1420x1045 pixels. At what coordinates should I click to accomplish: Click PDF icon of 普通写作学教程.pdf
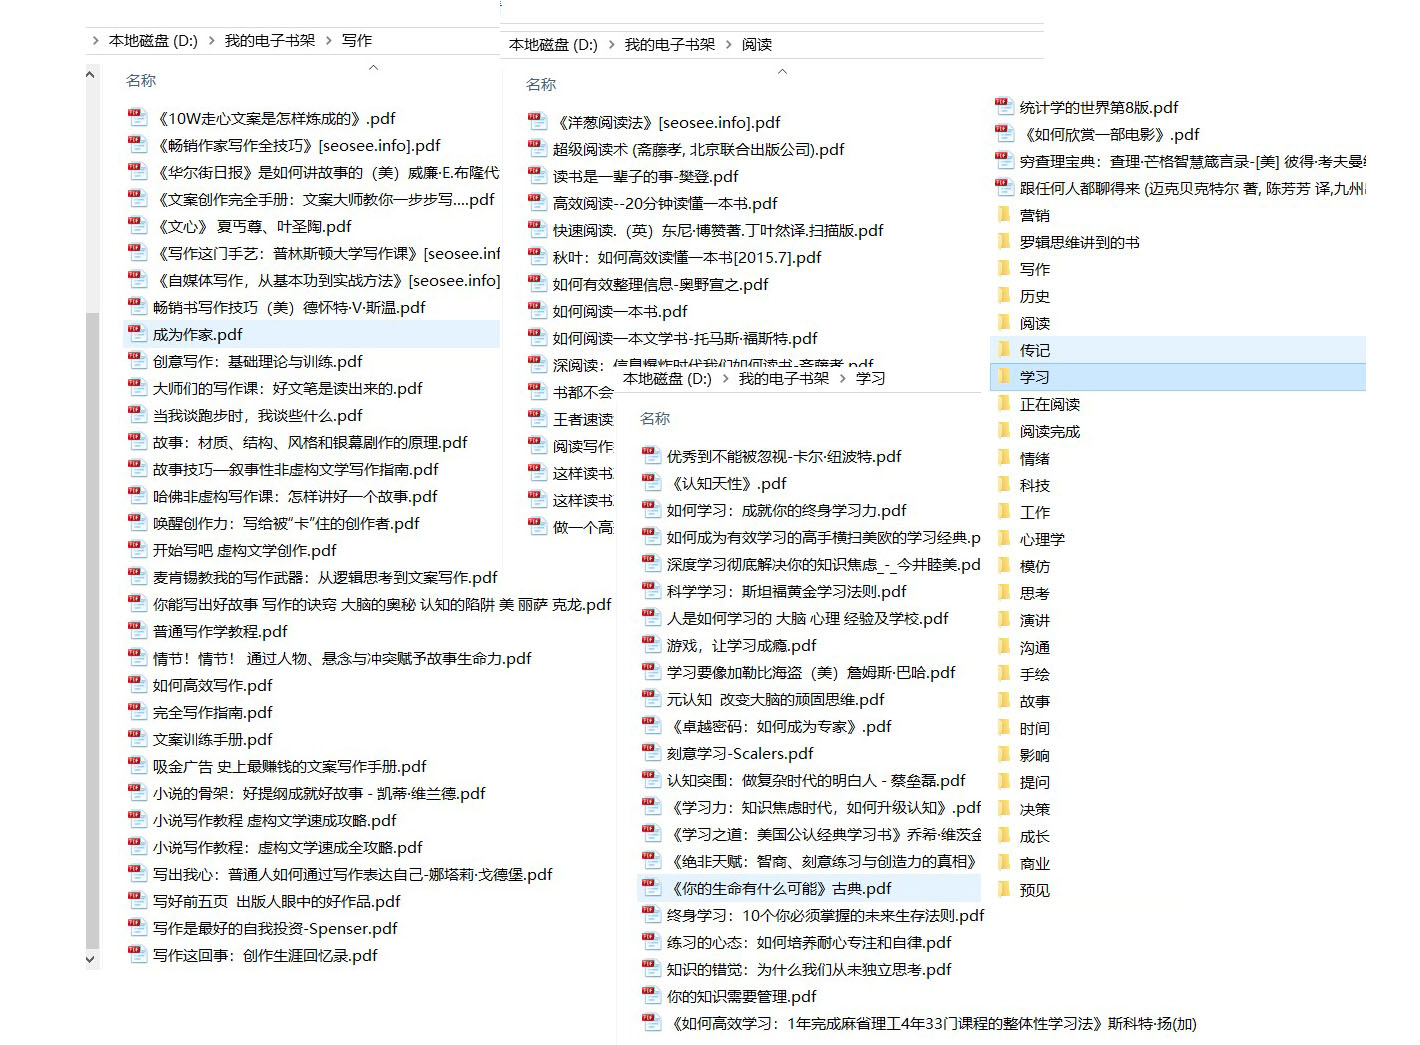tap(137, 631)
